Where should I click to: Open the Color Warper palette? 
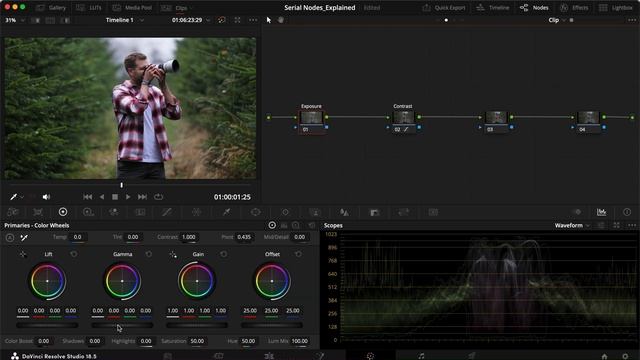[196, 212]
